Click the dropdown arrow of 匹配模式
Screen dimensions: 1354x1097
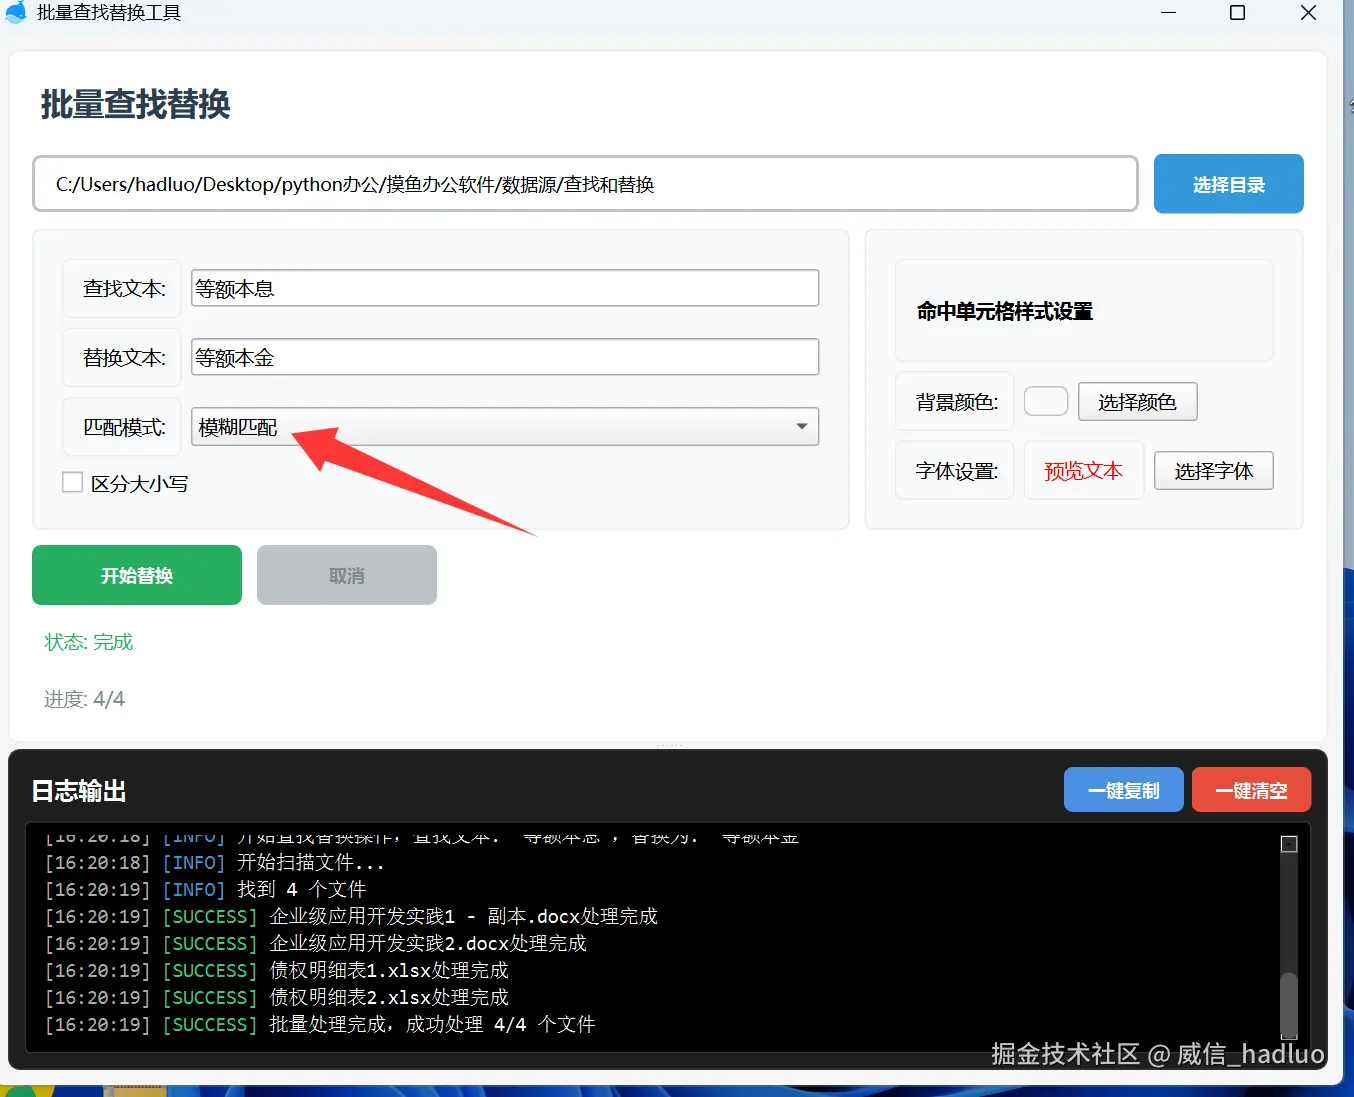tap(801, 427)
